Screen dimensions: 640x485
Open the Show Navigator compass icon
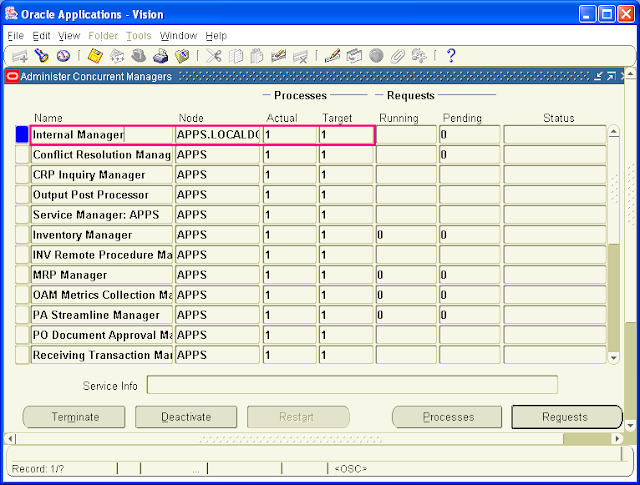(x=63, y=56)
